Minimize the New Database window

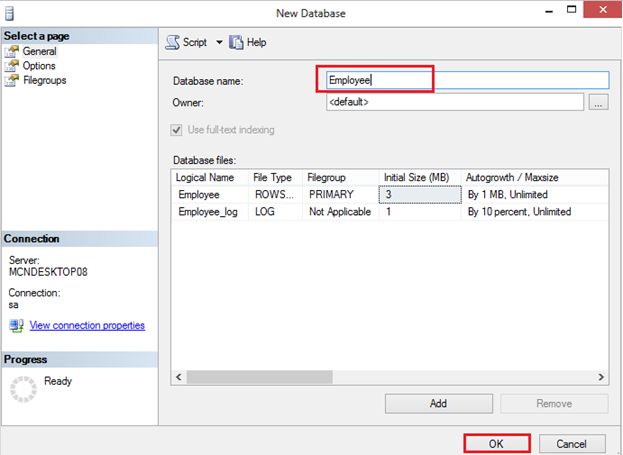pos(549,12)
